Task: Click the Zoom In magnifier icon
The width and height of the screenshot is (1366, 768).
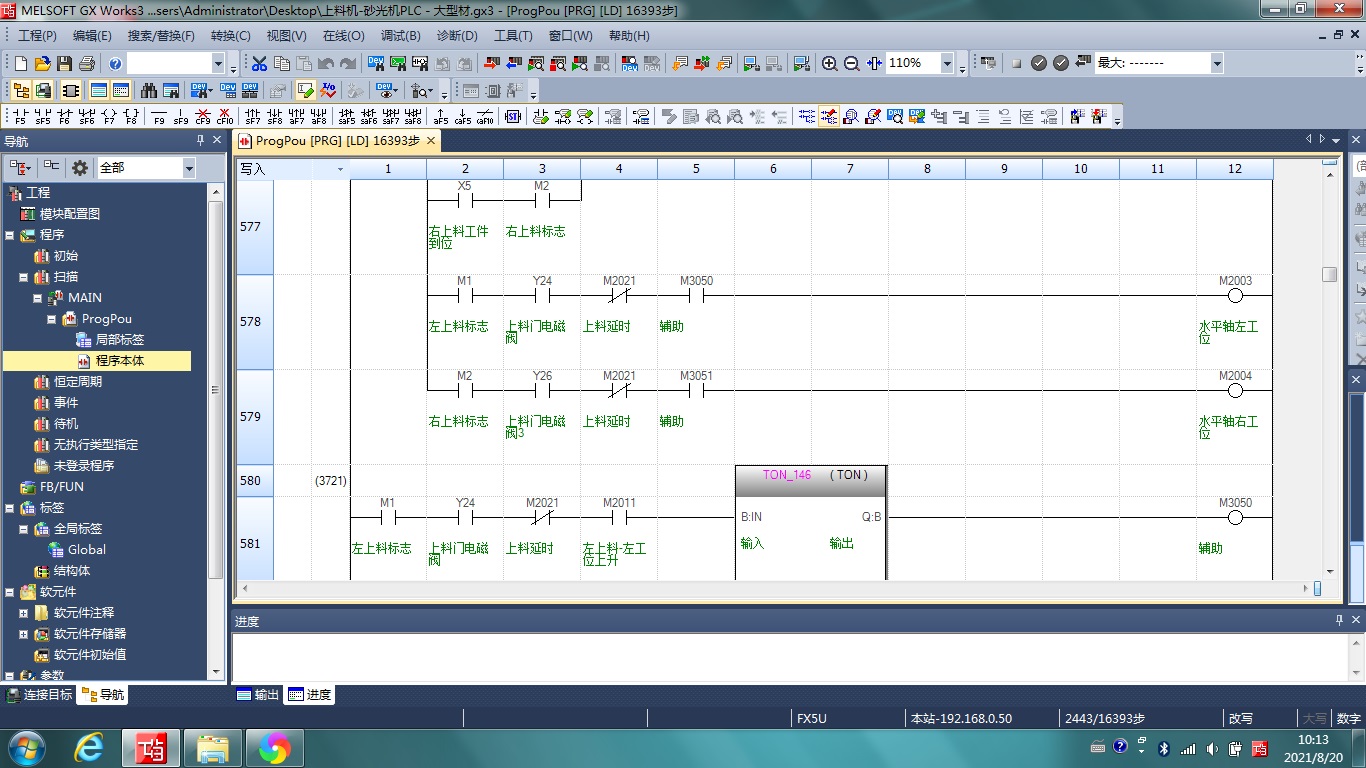Action: 829,63
